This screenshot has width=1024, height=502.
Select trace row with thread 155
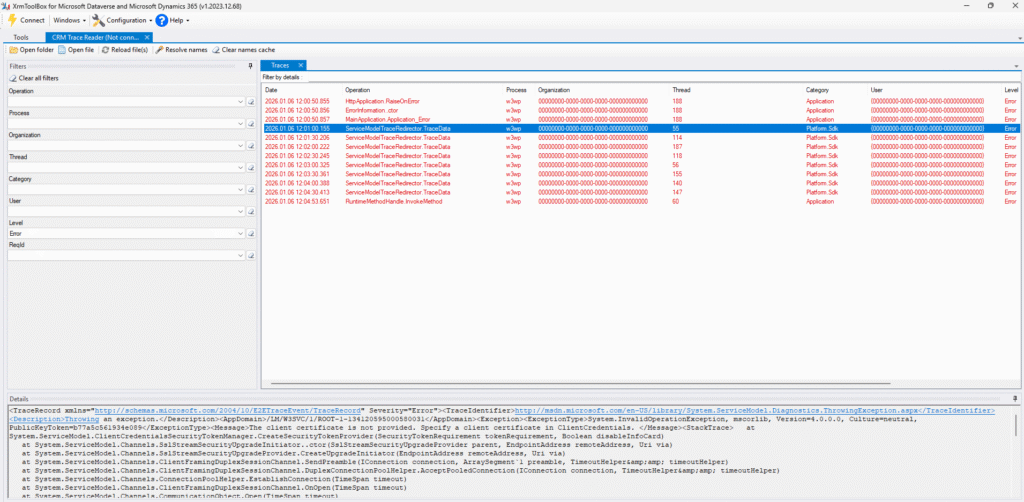tap(640, 174)
